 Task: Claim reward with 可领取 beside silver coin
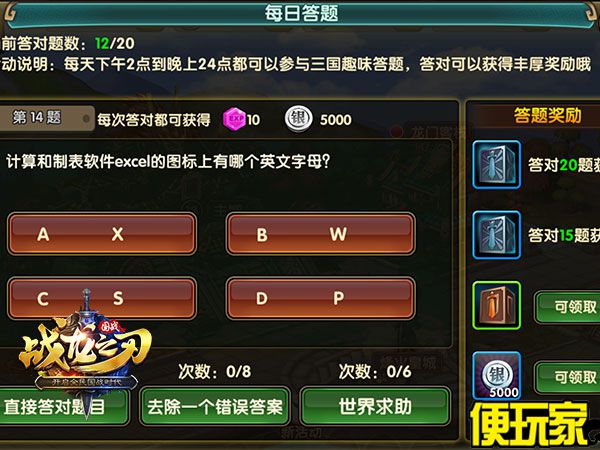(x=567, y=378)
